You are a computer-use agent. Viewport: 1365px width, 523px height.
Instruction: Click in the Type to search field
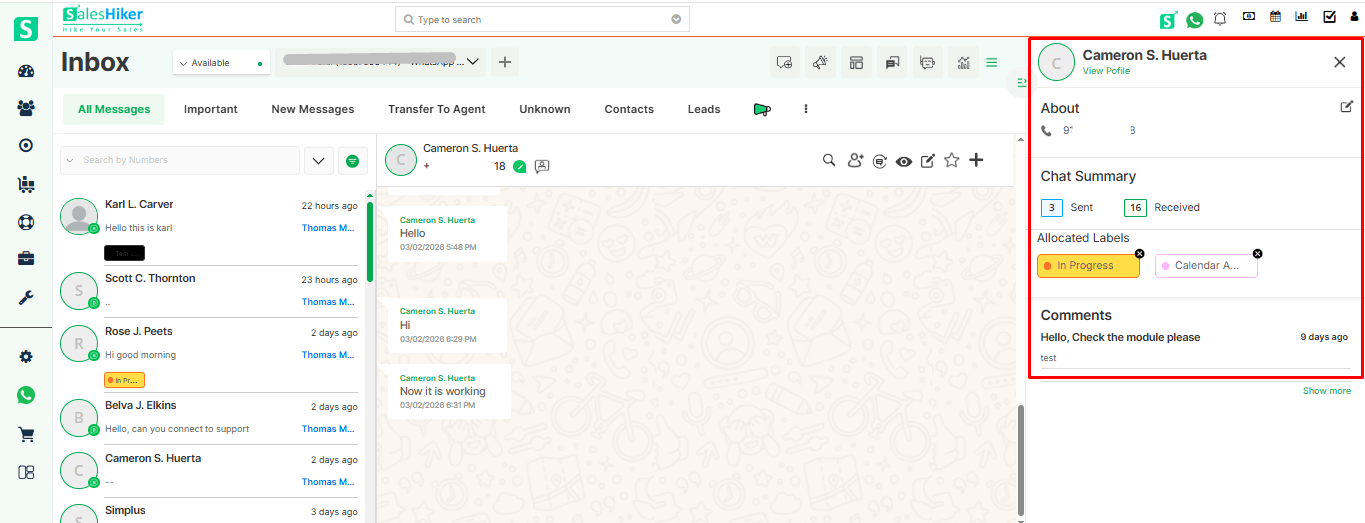(x=542, y=19)
